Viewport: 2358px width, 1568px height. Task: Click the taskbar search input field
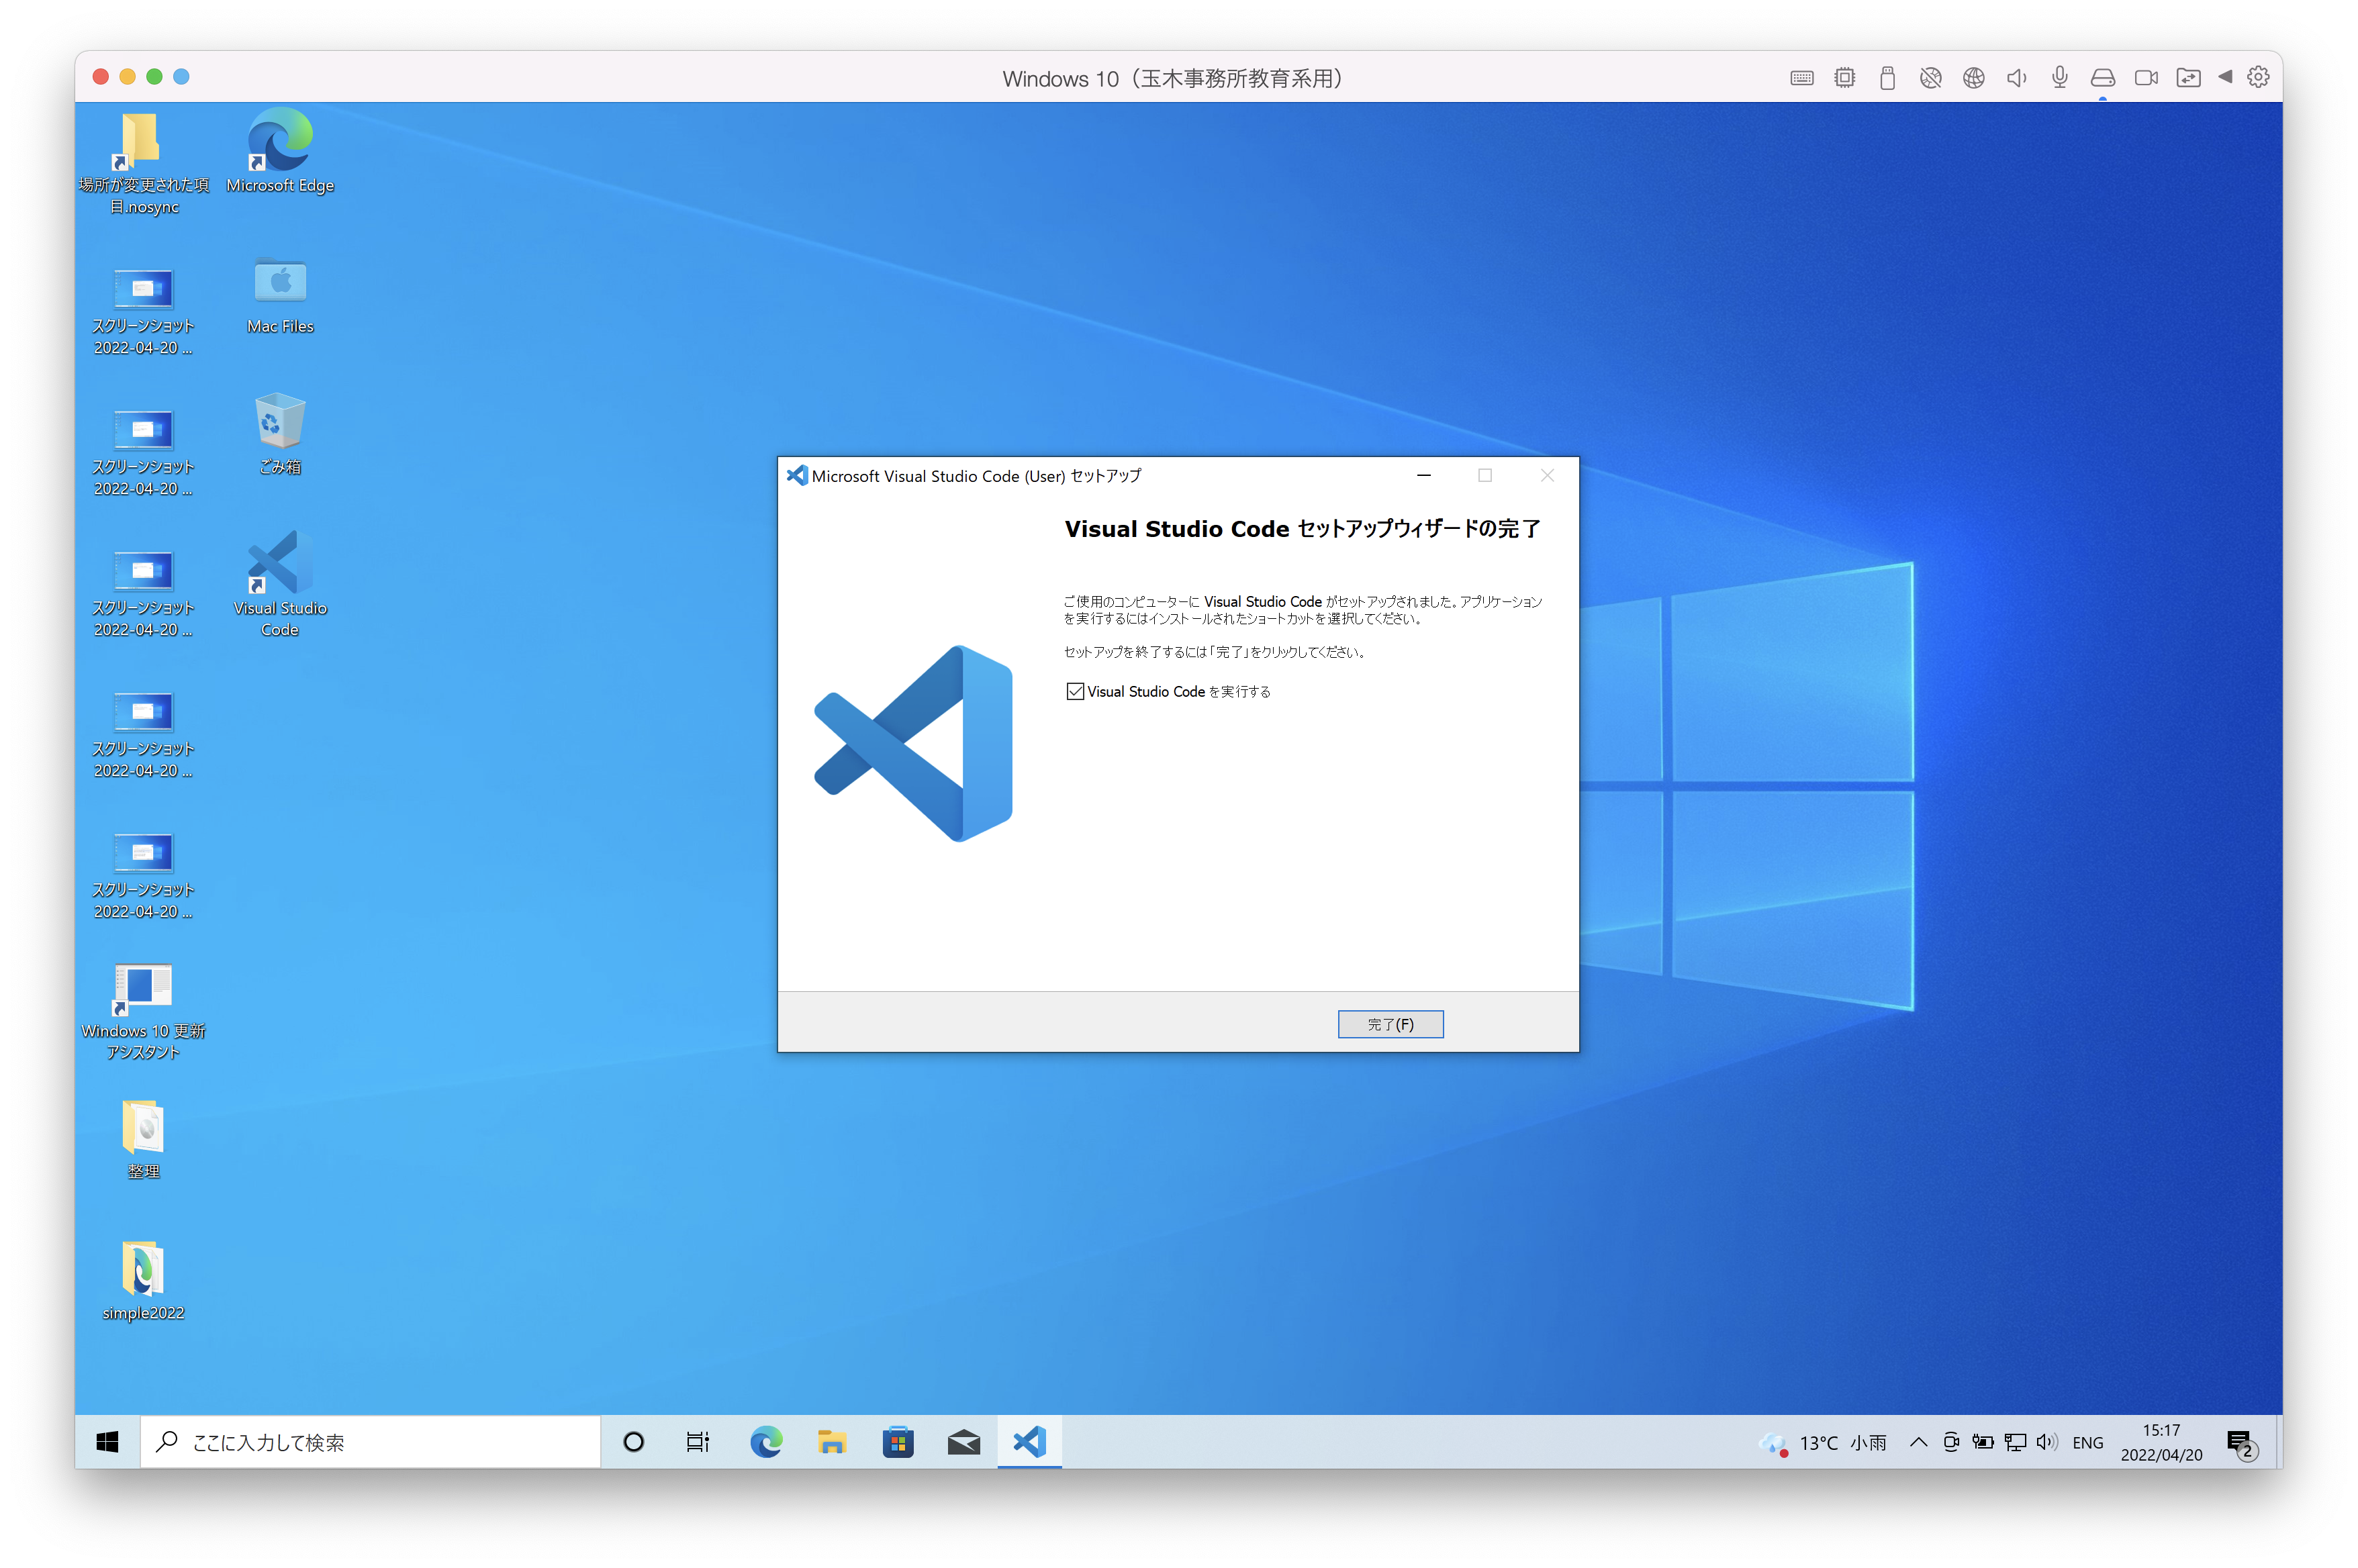pyautogui.click(x=370, y=1442)
